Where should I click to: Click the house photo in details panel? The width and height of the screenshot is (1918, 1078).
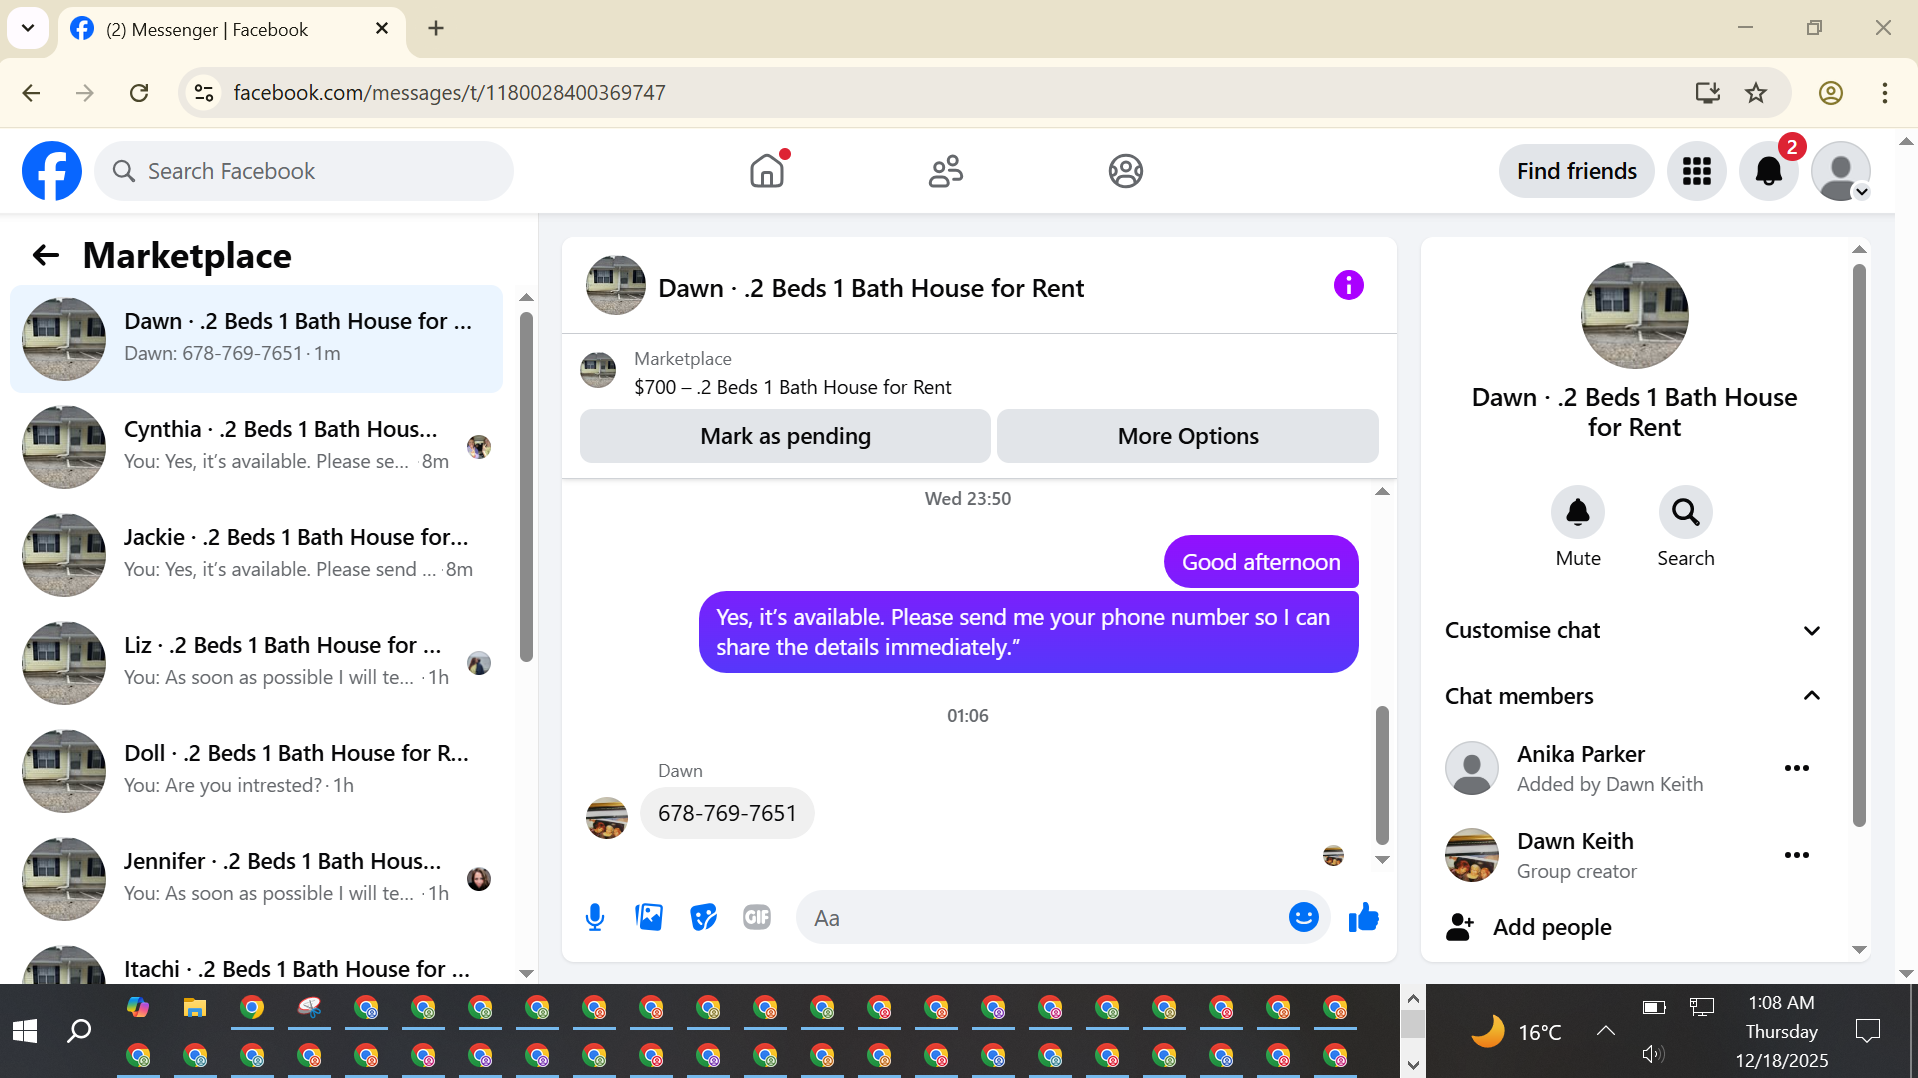point(1634,315)
